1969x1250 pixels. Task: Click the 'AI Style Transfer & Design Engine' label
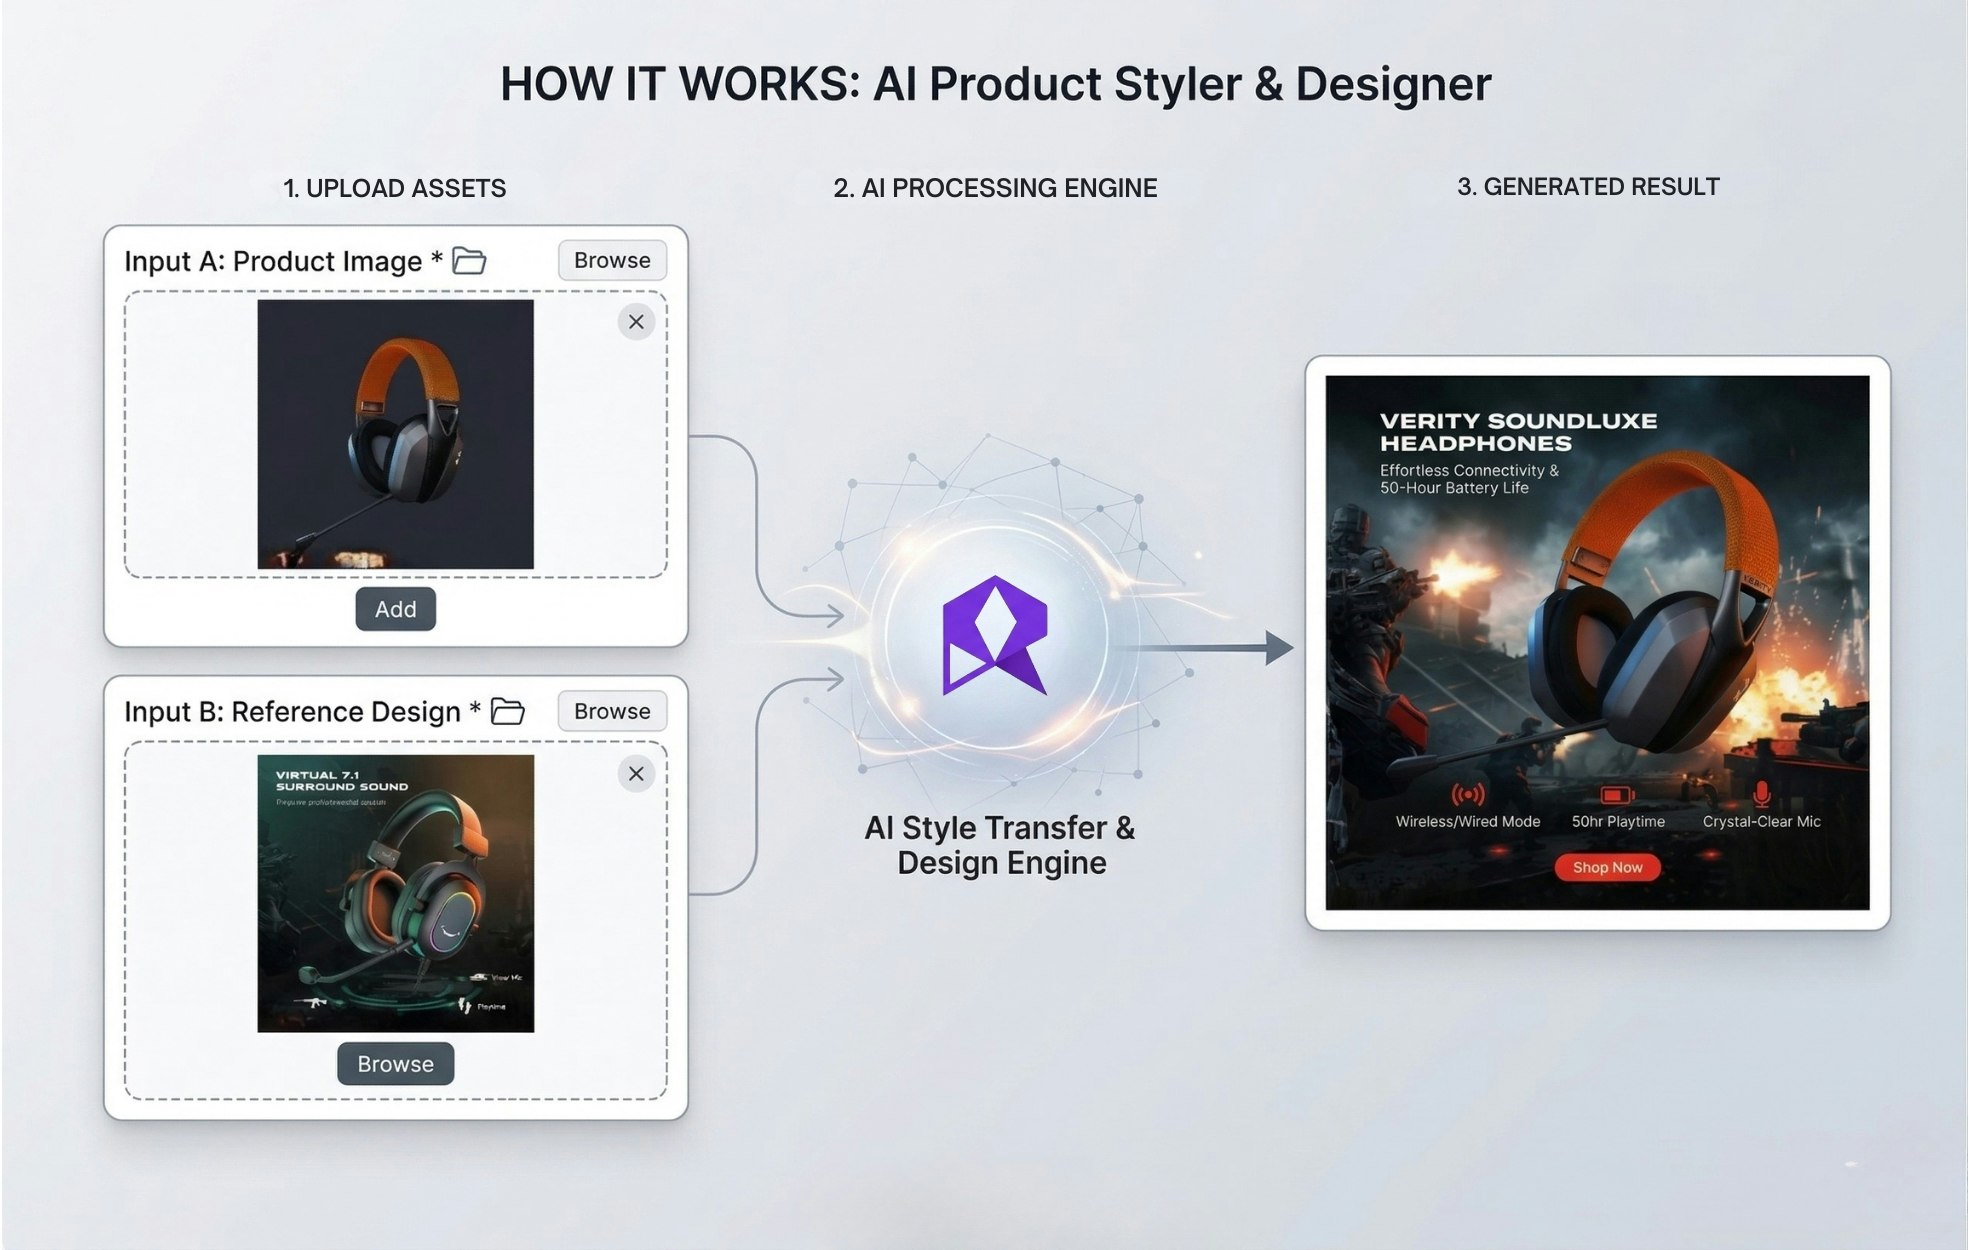point(1000,845)
